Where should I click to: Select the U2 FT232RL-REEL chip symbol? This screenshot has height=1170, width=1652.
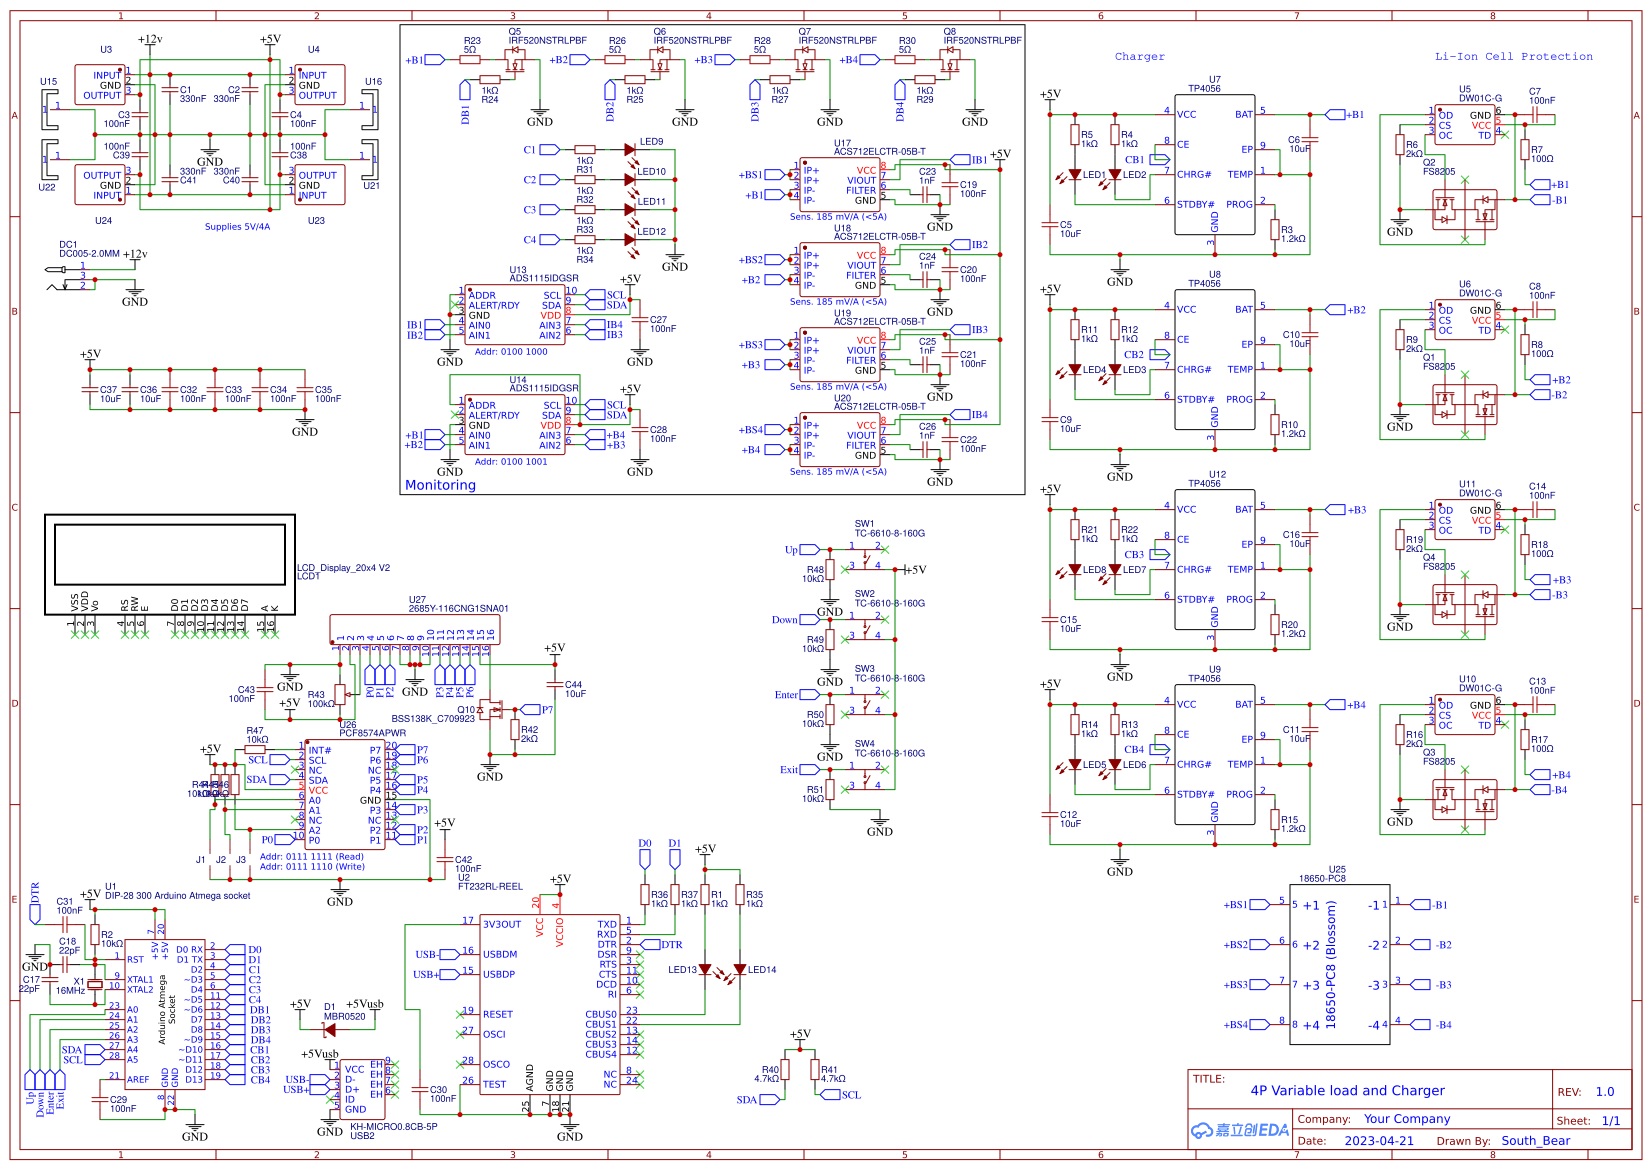(x=549, y=1000)
